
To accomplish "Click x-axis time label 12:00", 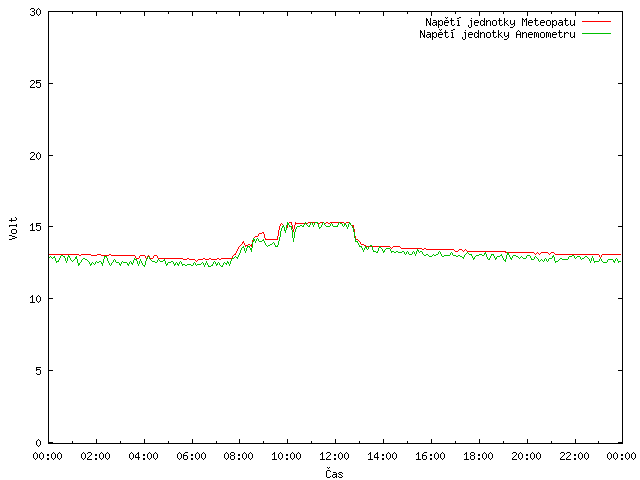I will tap(334, 456).
